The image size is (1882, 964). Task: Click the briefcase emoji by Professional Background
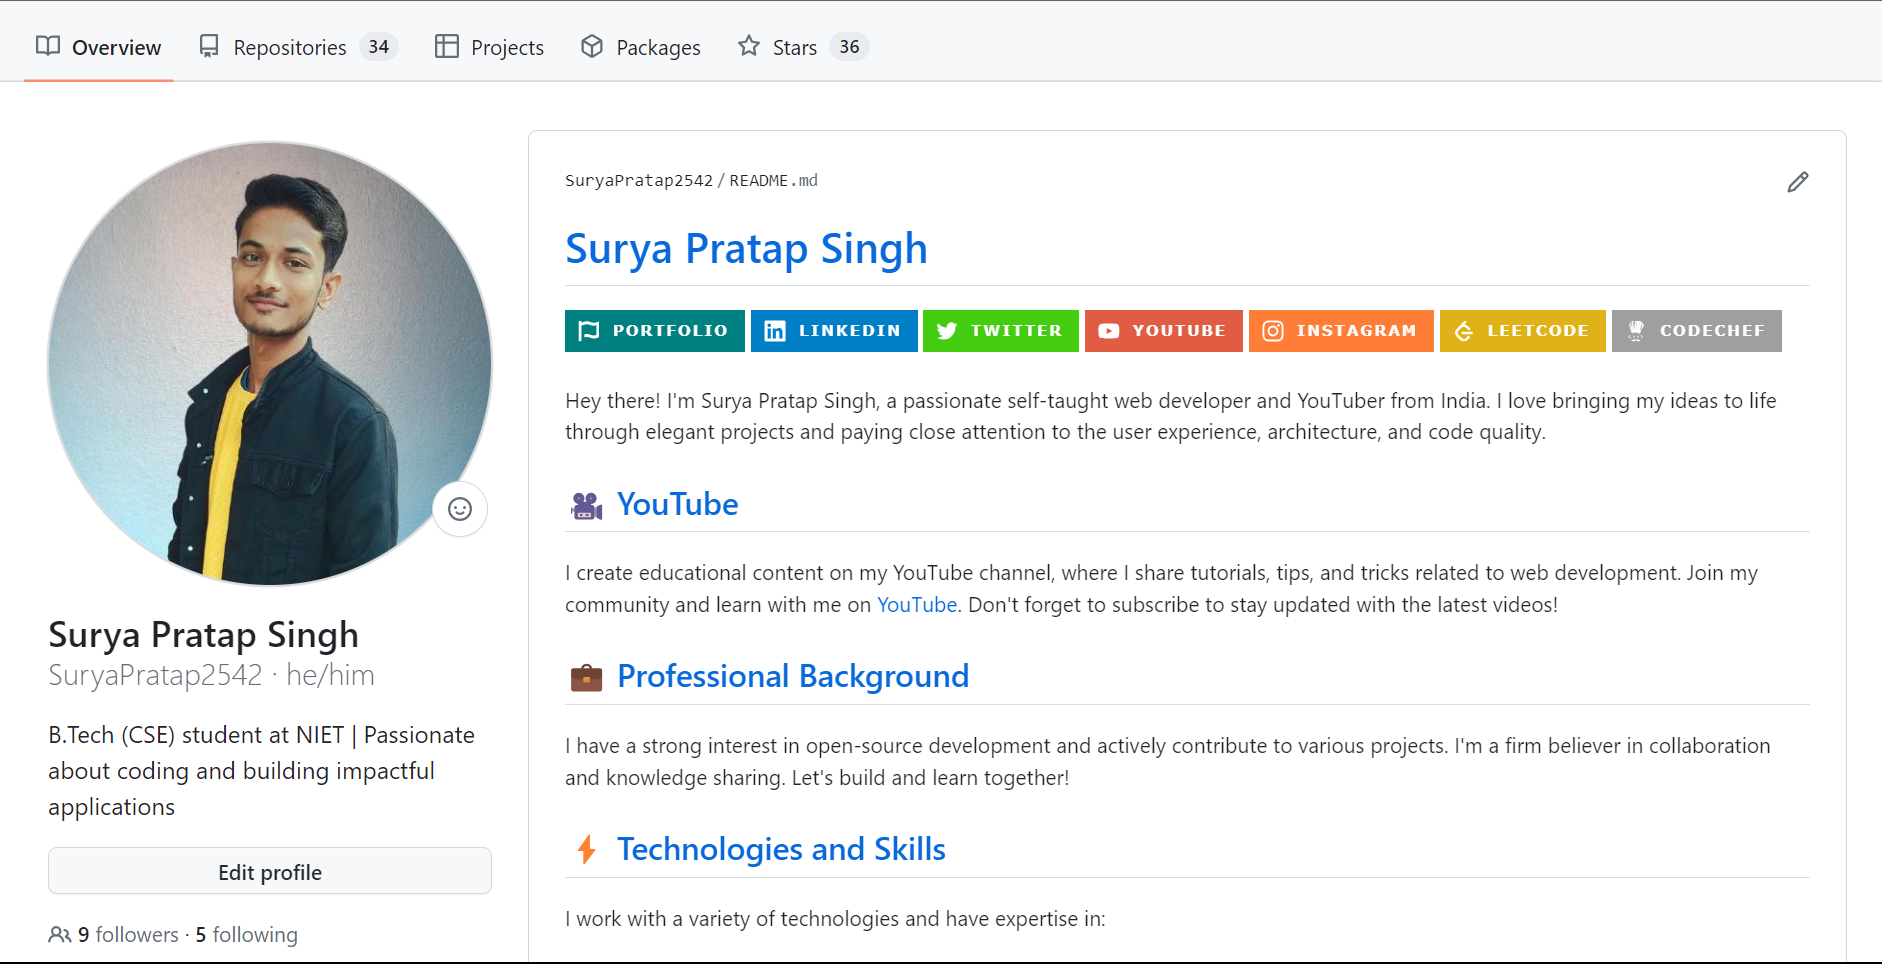click(x=587, y=678)
